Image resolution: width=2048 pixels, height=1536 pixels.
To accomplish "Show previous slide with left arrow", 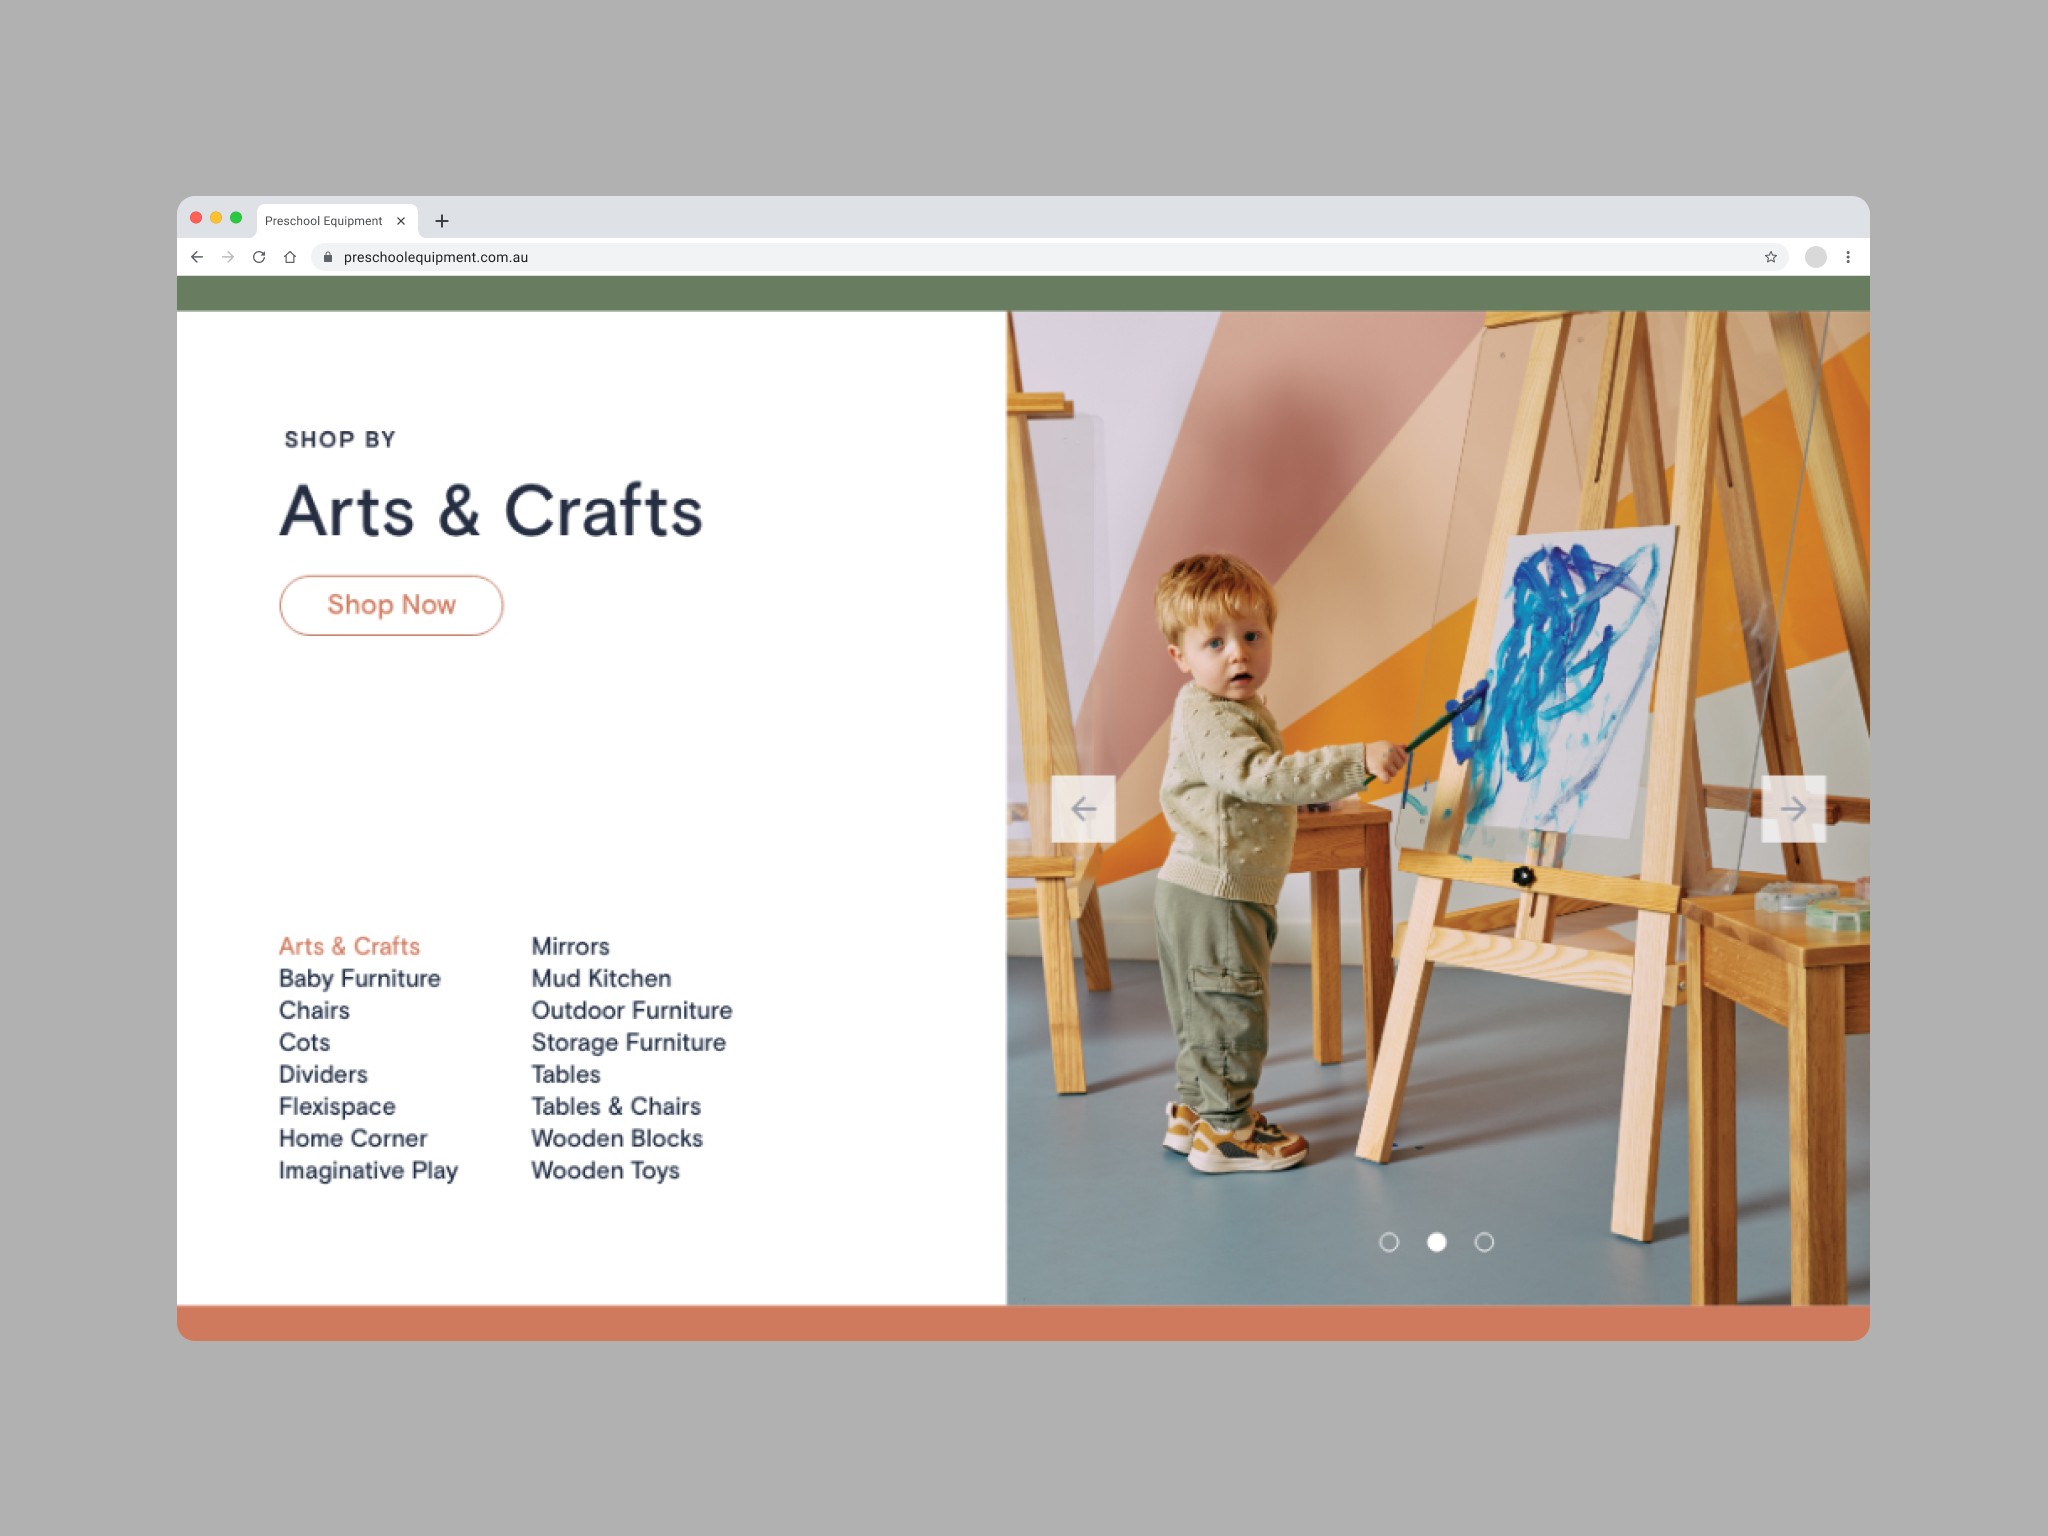I will tap(1083, 809).
